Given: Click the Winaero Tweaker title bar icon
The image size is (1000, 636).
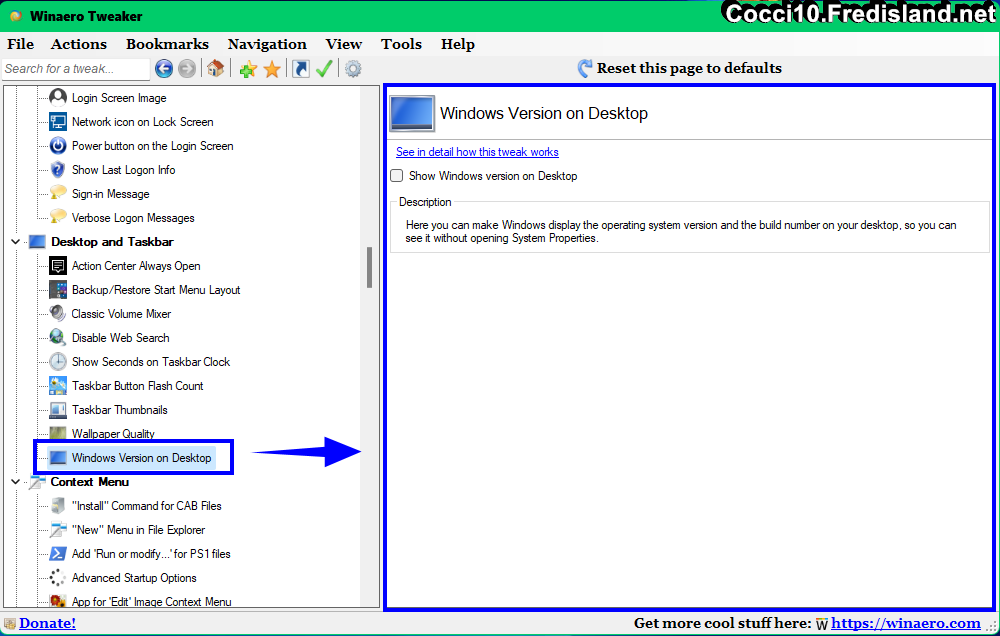Looking at the screenshot, I should [x=17, y=16].
